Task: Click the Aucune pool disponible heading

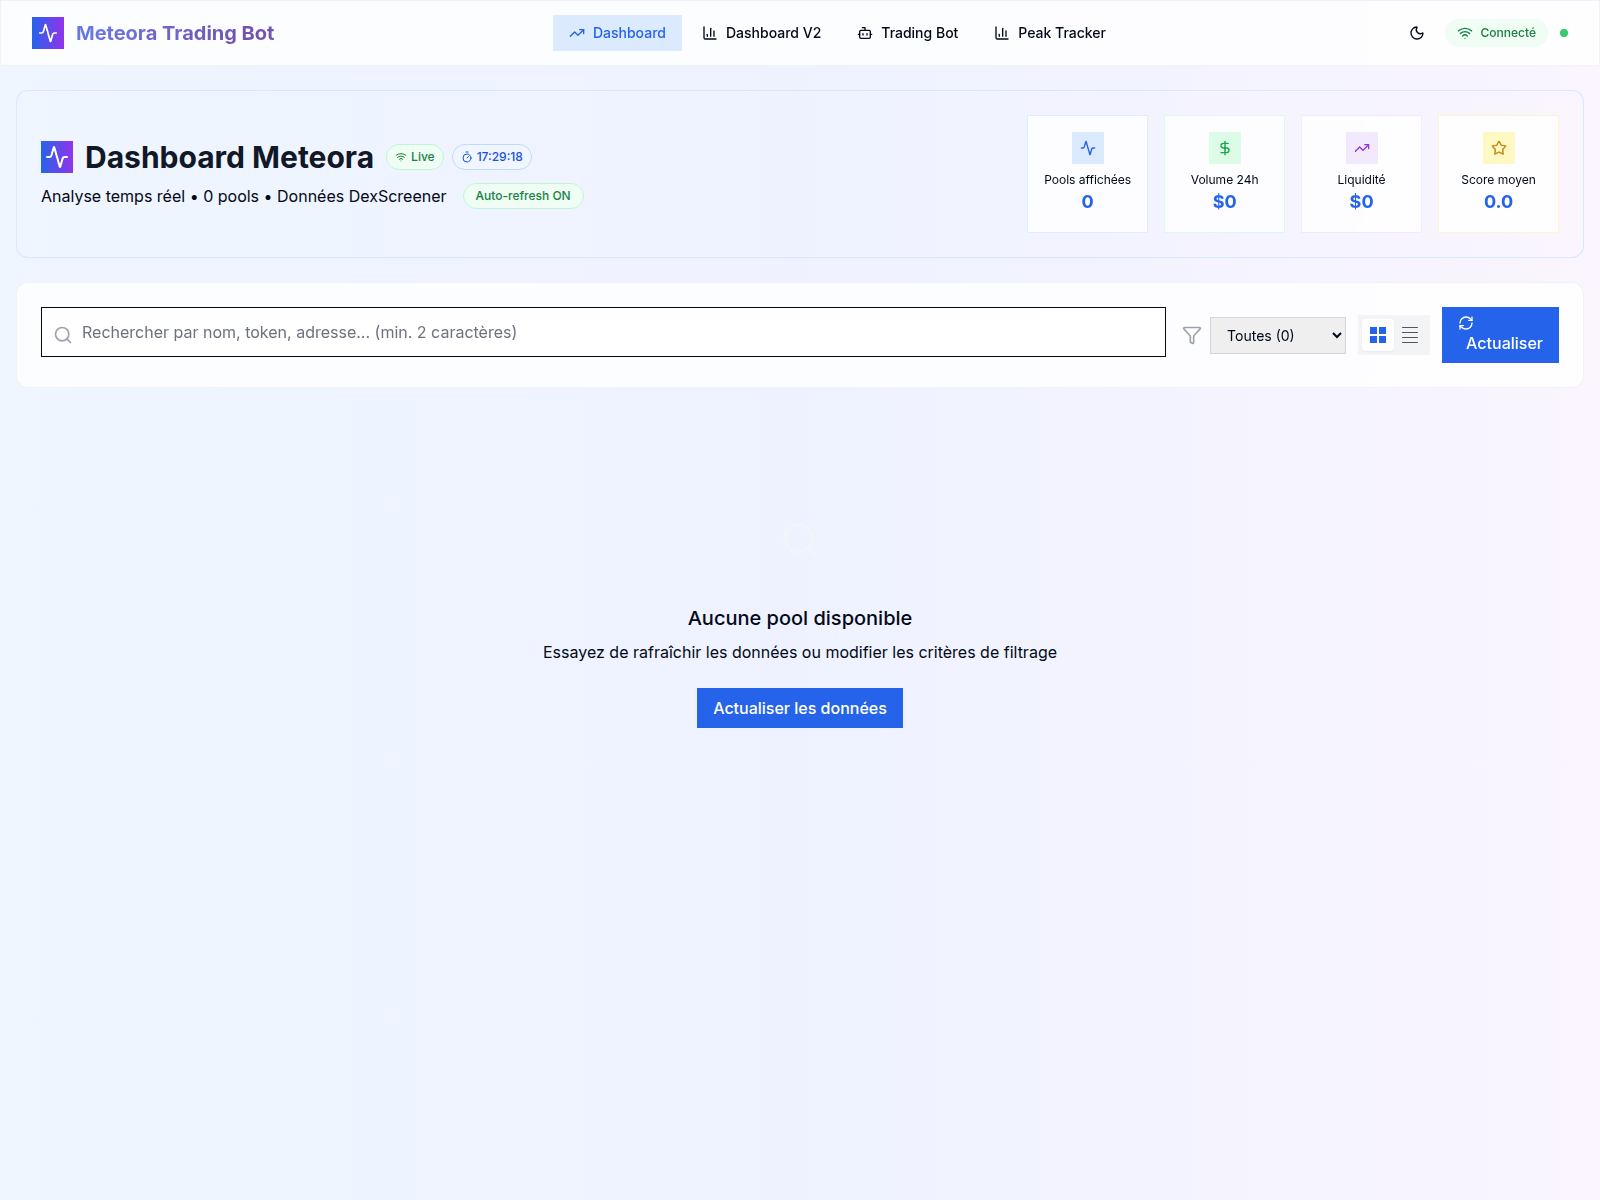Action: tap(800, 618)
